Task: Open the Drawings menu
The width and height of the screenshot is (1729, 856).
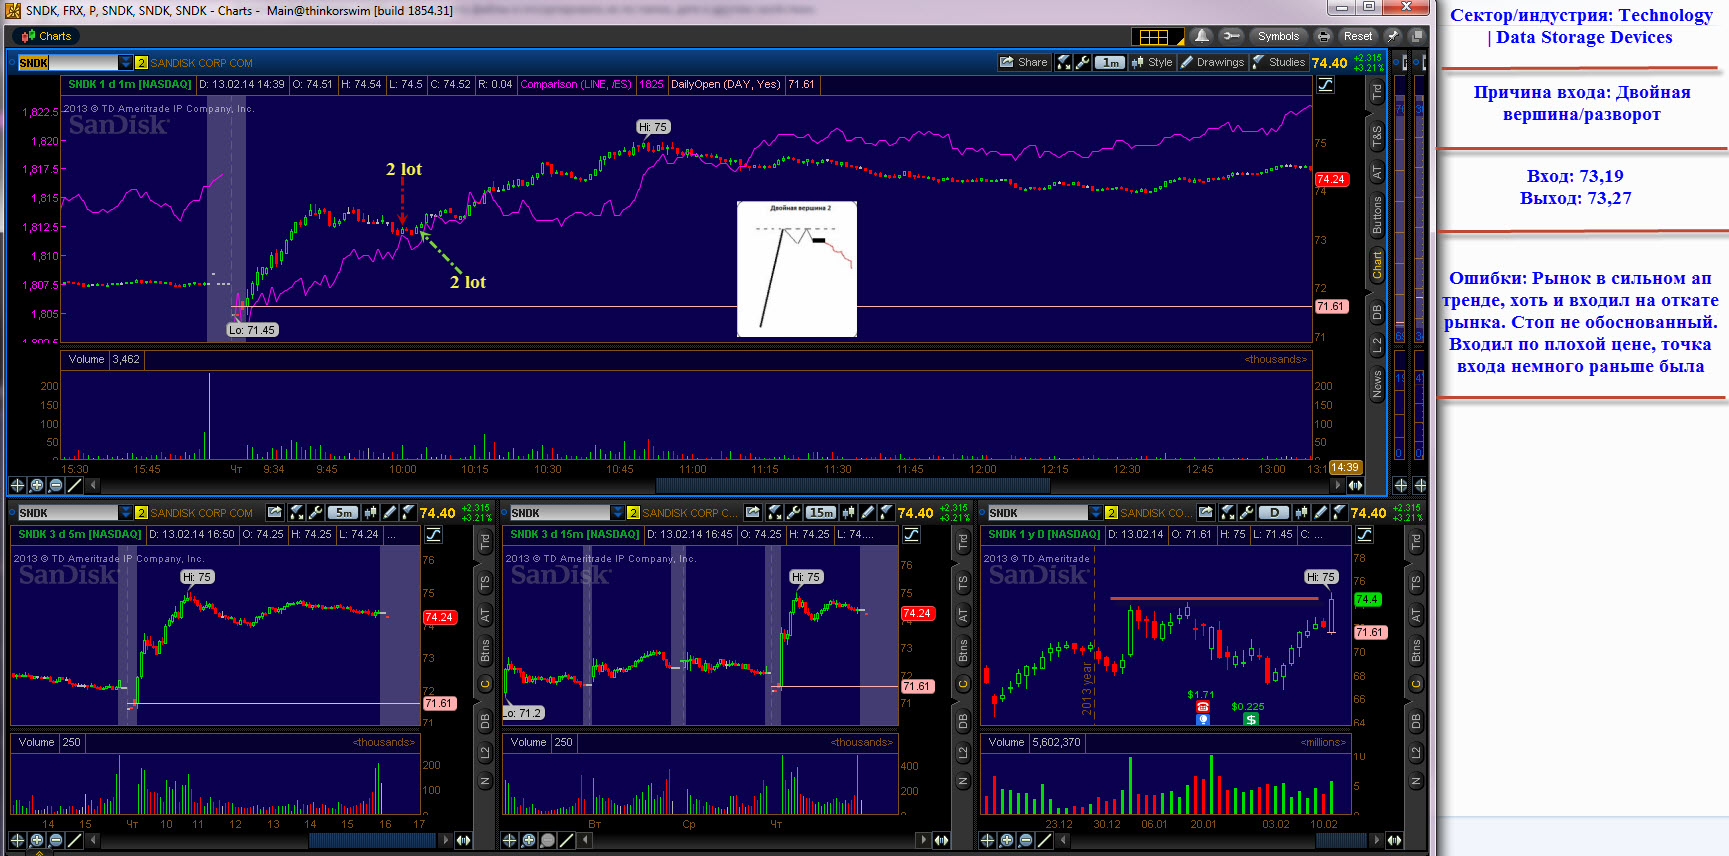Action: (x=1212, y=62)
